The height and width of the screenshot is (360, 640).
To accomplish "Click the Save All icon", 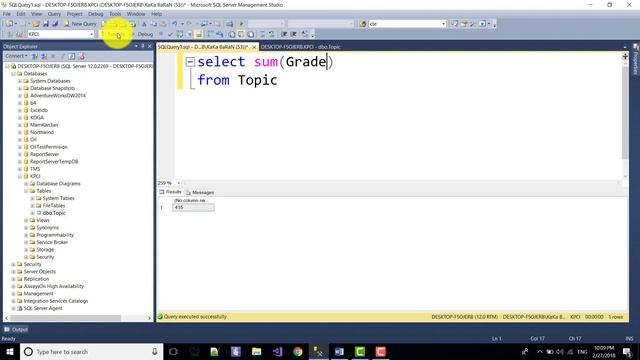I will pyautogui.click(x=55, y=24).
